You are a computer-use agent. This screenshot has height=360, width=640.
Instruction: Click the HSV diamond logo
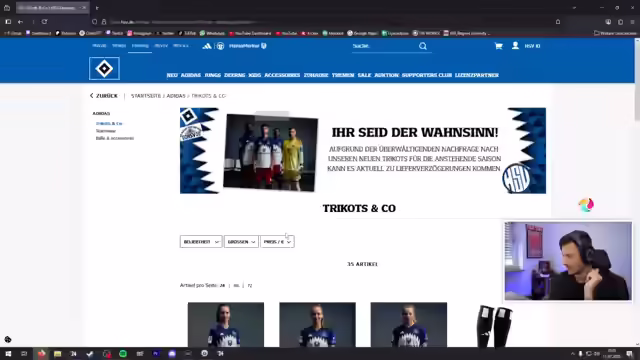coord(104,69)
